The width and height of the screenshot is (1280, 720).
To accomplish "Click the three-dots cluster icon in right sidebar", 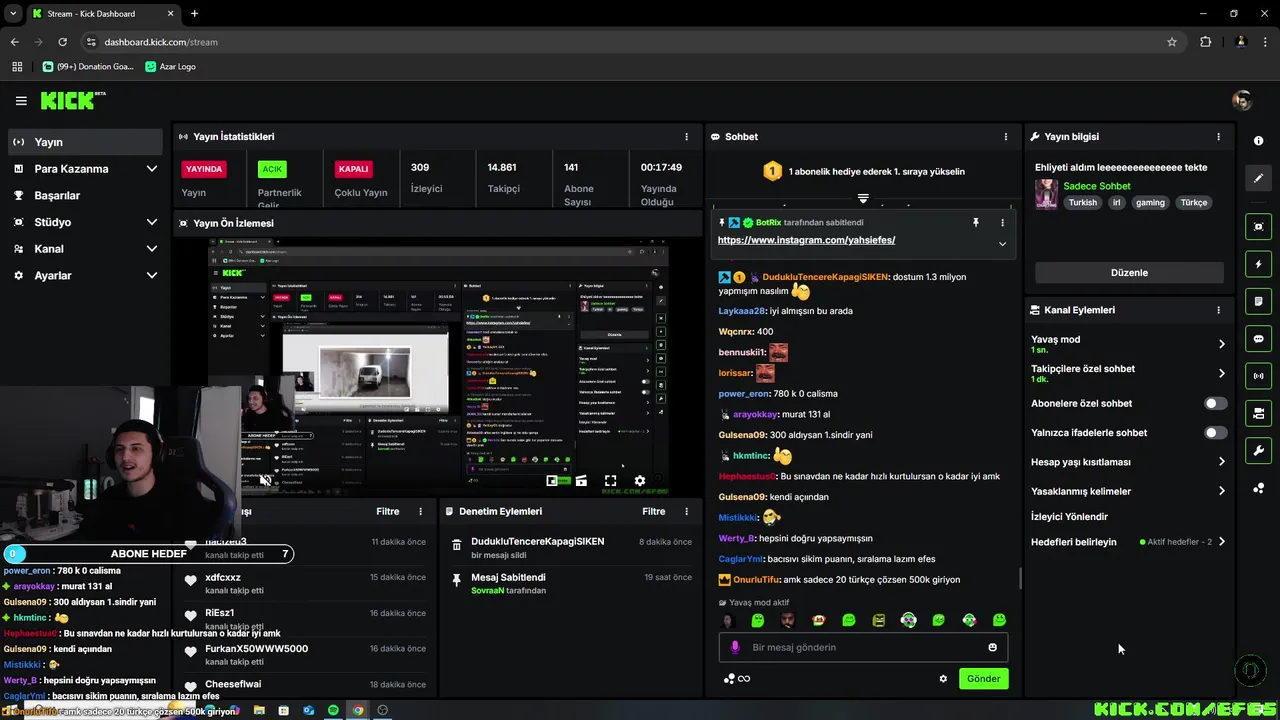I will click(1258, 488).
